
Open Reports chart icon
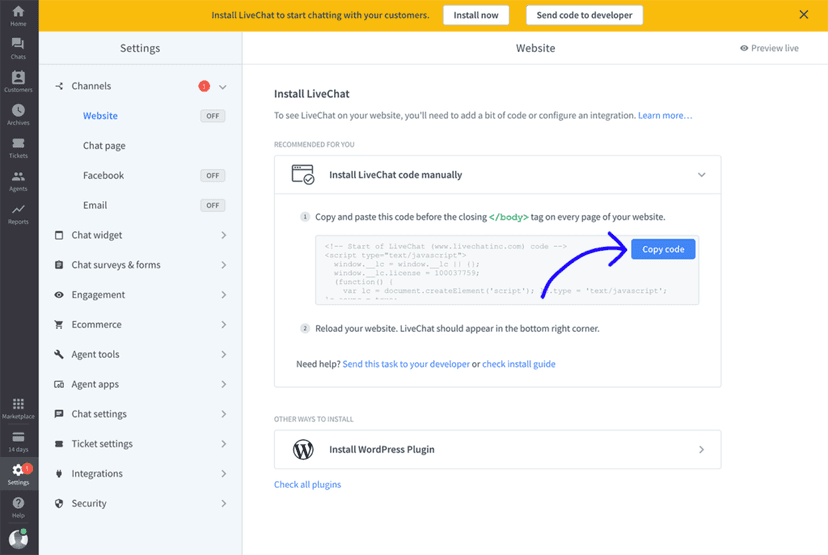pyautogui.click(x=18, y=213)
